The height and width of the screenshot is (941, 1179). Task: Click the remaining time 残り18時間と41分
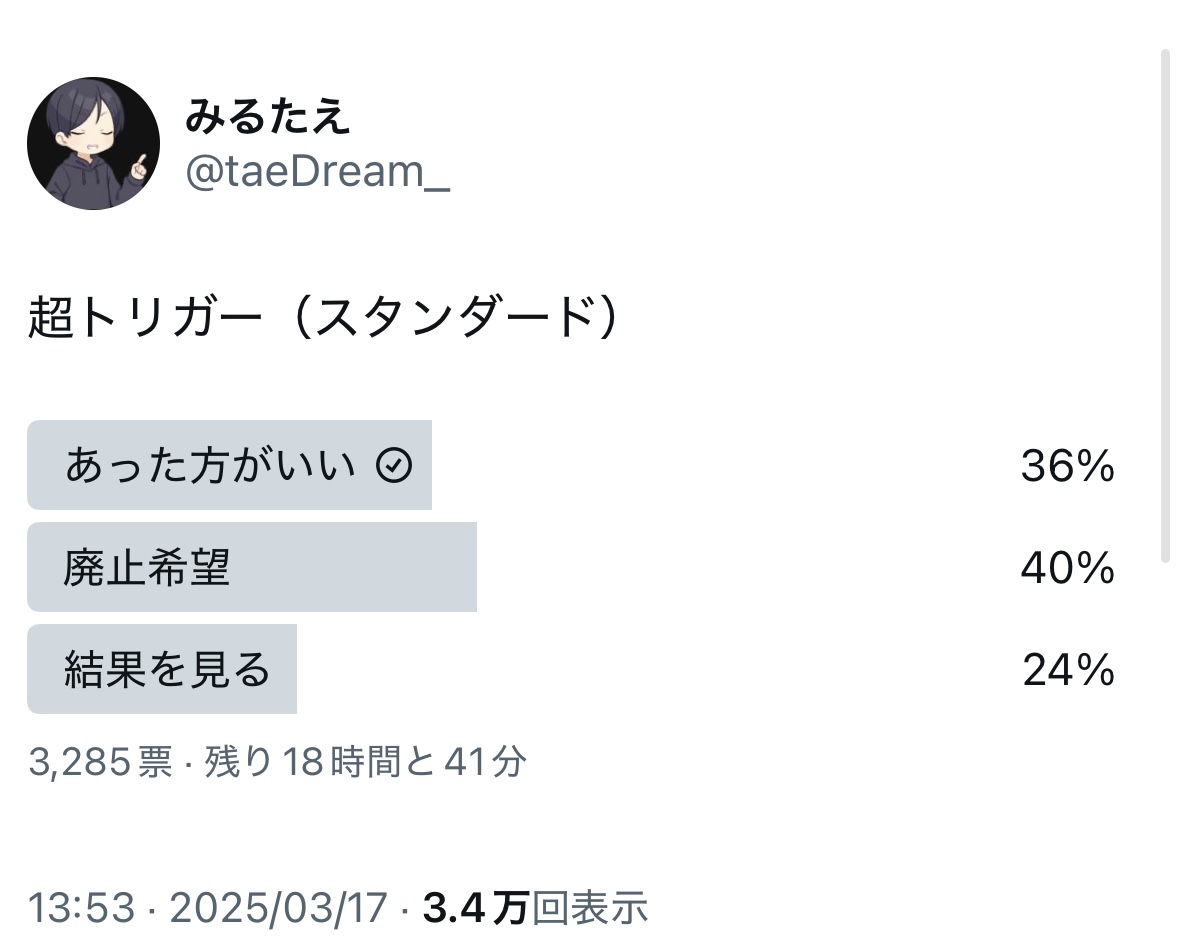click(365, 763)
